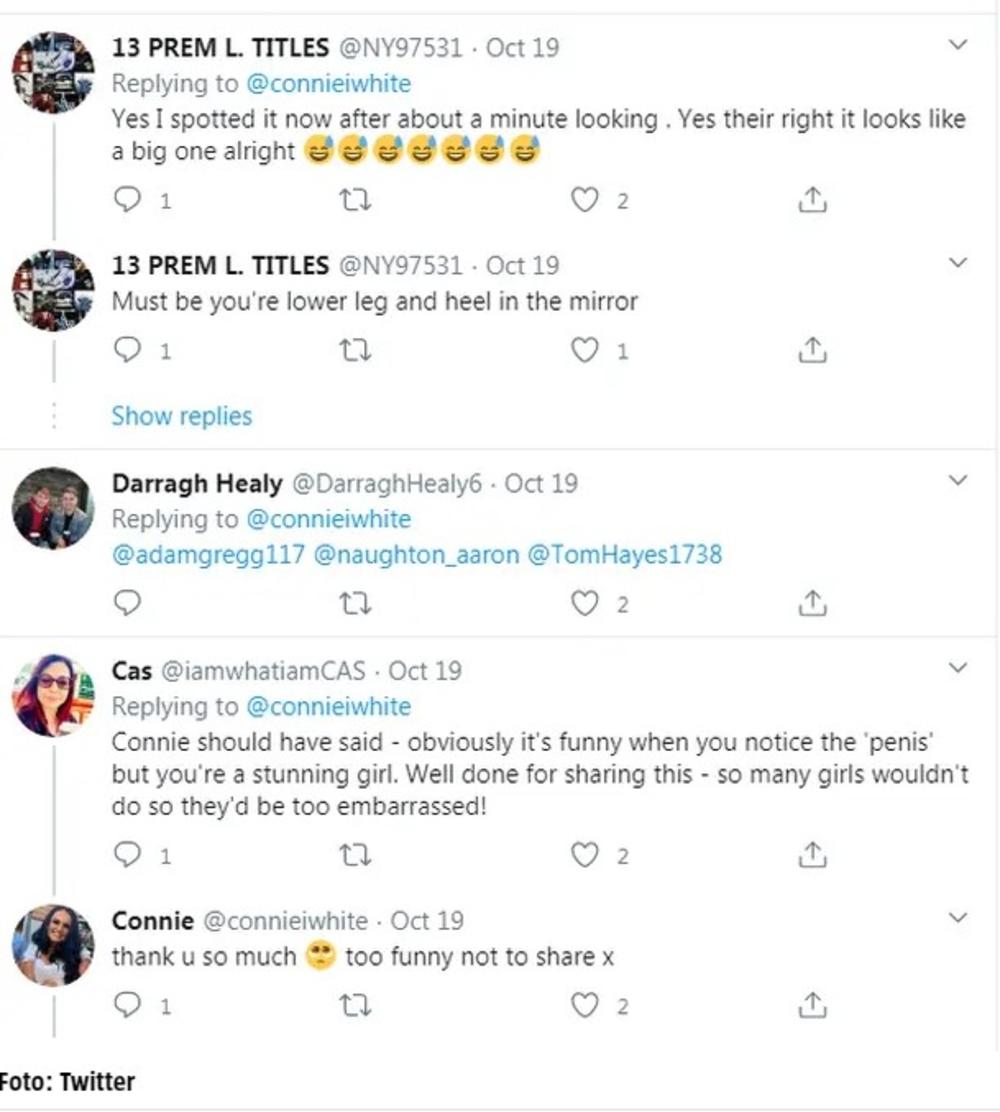The image size is (1000, 1112).
Task: Open the chevron menu on Darragh Healy's tweet
Action: click(x=957, y=481)
